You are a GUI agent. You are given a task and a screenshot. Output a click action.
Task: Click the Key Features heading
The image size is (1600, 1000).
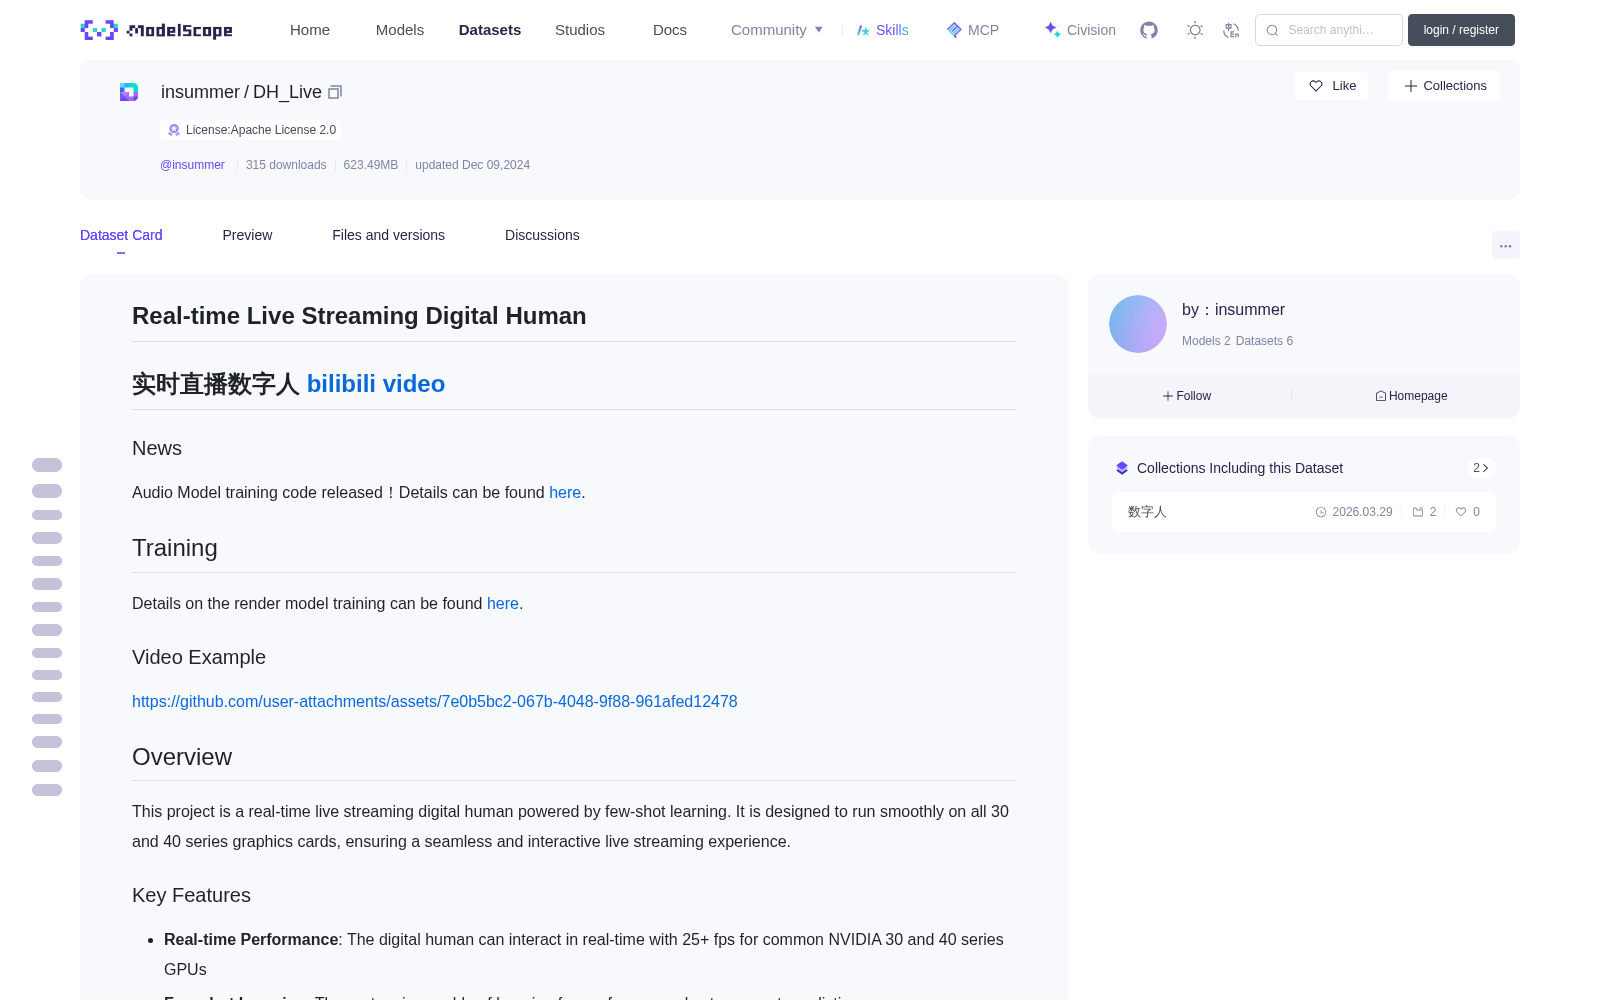(x=191, y=896)
